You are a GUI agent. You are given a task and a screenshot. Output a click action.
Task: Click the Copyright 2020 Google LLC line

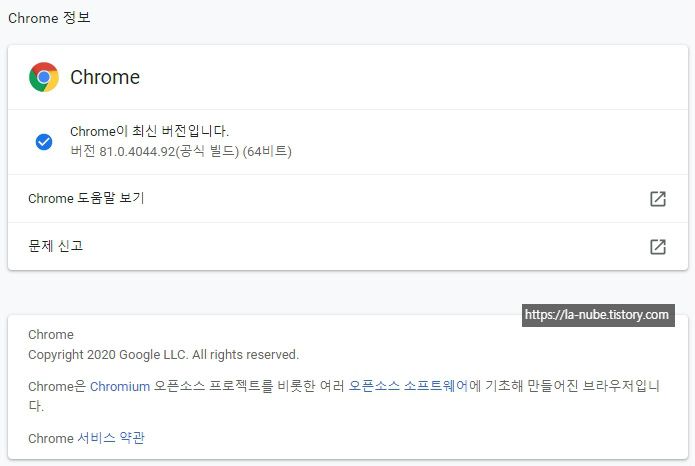pos(164,355)
